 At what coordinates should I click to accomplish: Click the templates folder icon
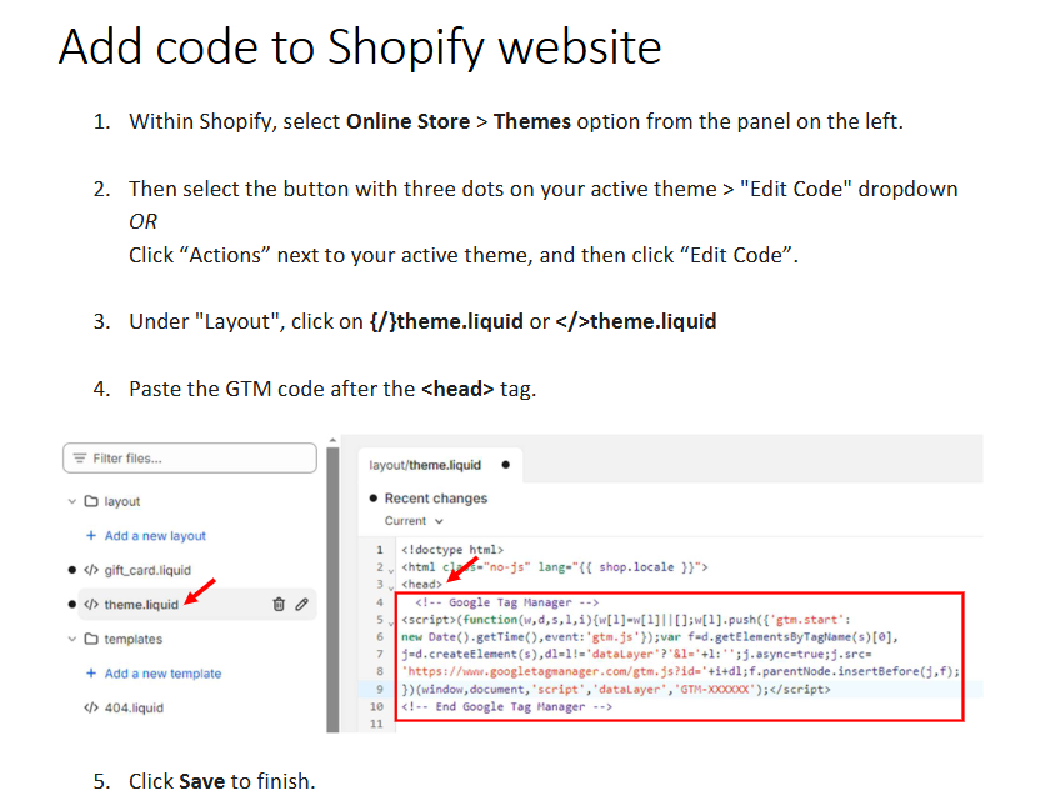coord(91,639)
